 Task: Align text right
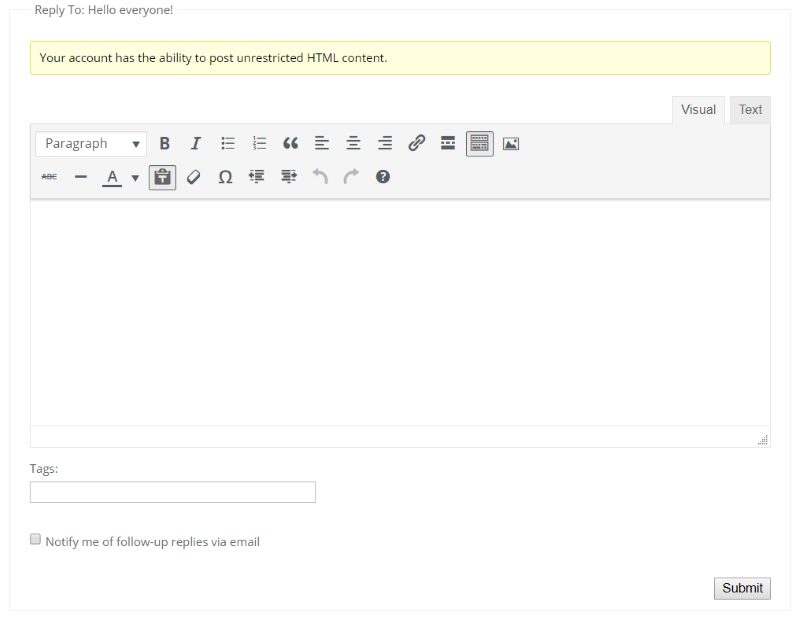[x=385, y=143]
